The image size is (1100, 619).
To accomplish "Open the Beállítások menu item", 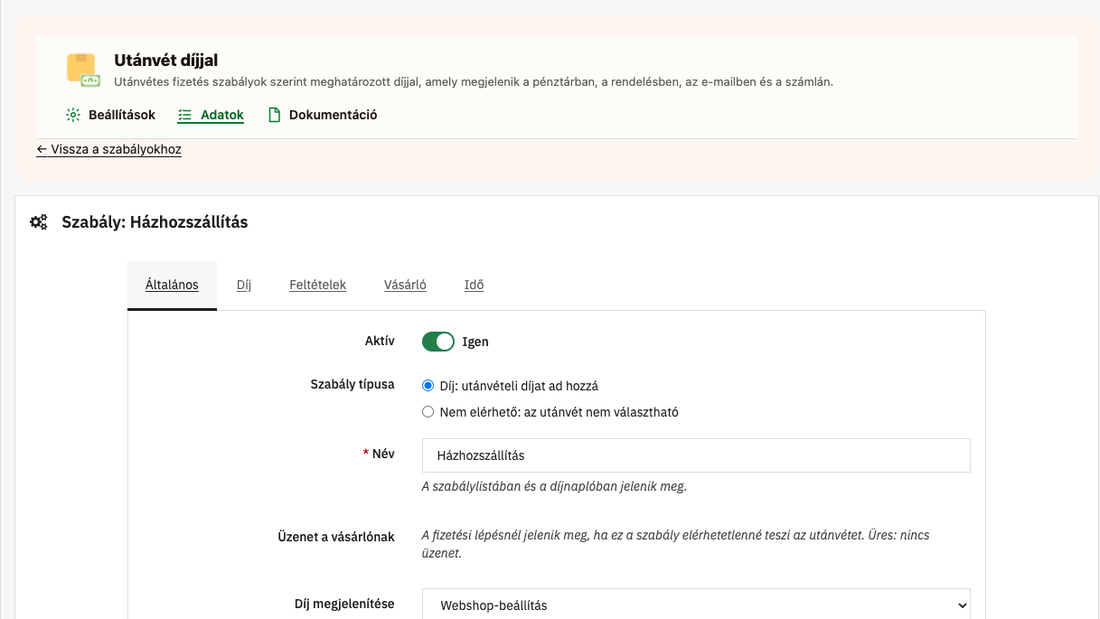I will (x=110, y=114).
